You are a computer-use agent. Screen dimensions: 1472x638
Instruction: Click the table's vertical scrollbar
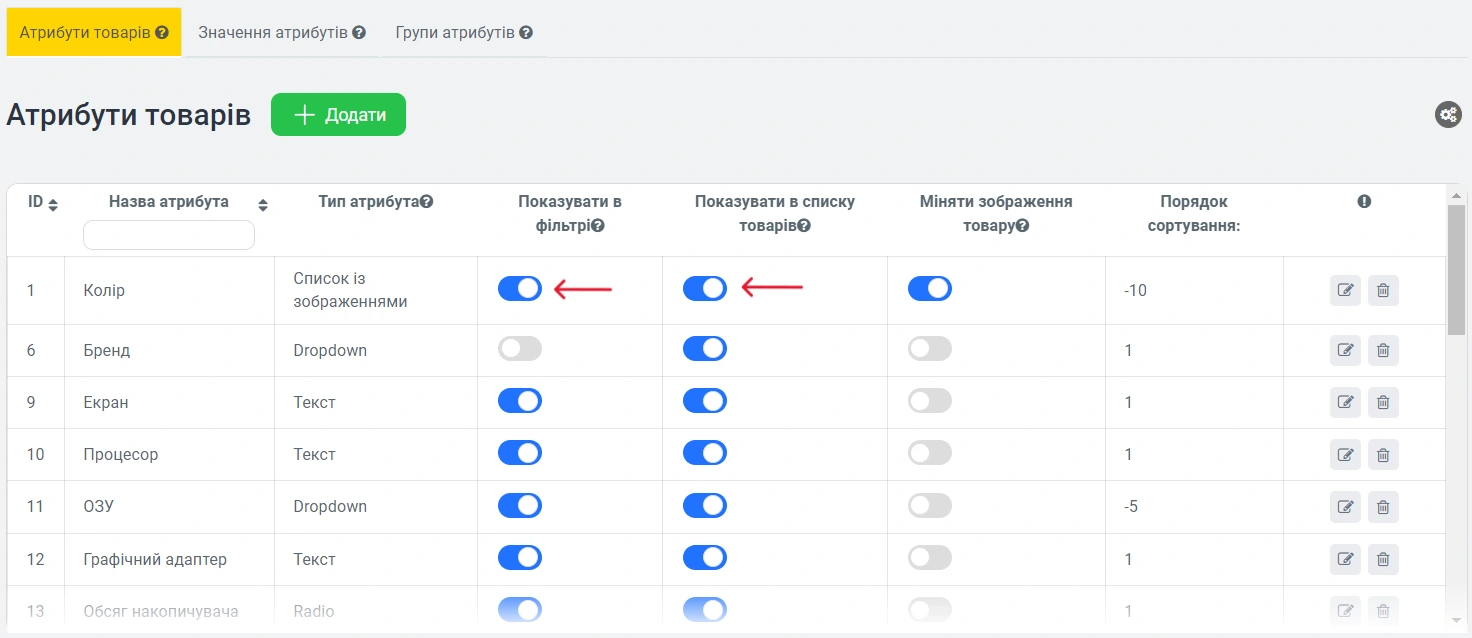click(x=1455, y=280)
